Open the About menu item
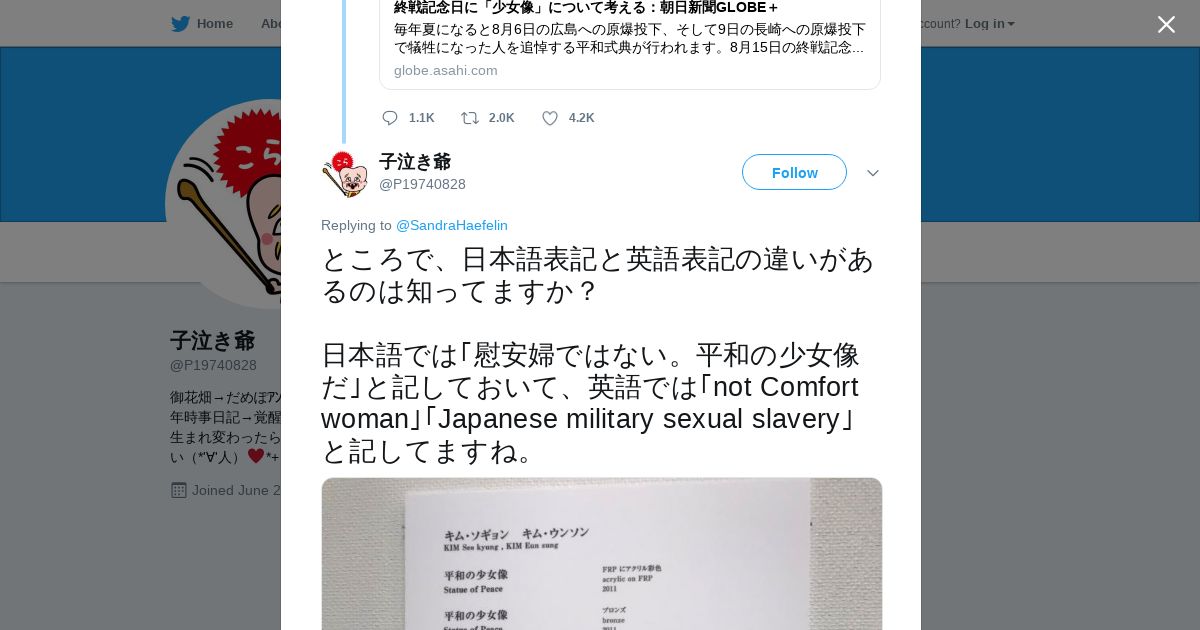1200x630 pixels. (271, 23)
